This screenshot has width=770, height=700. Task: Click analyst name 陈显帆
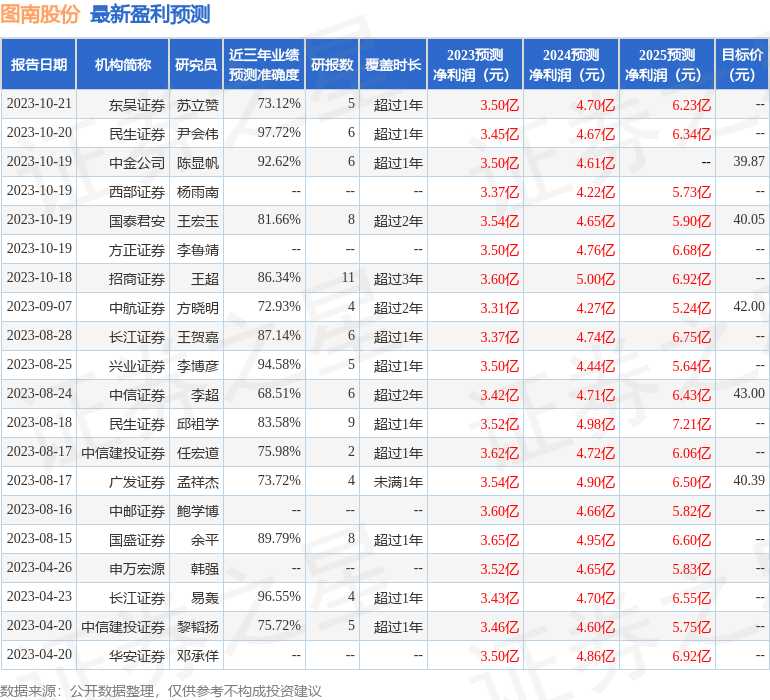(197, 163)
